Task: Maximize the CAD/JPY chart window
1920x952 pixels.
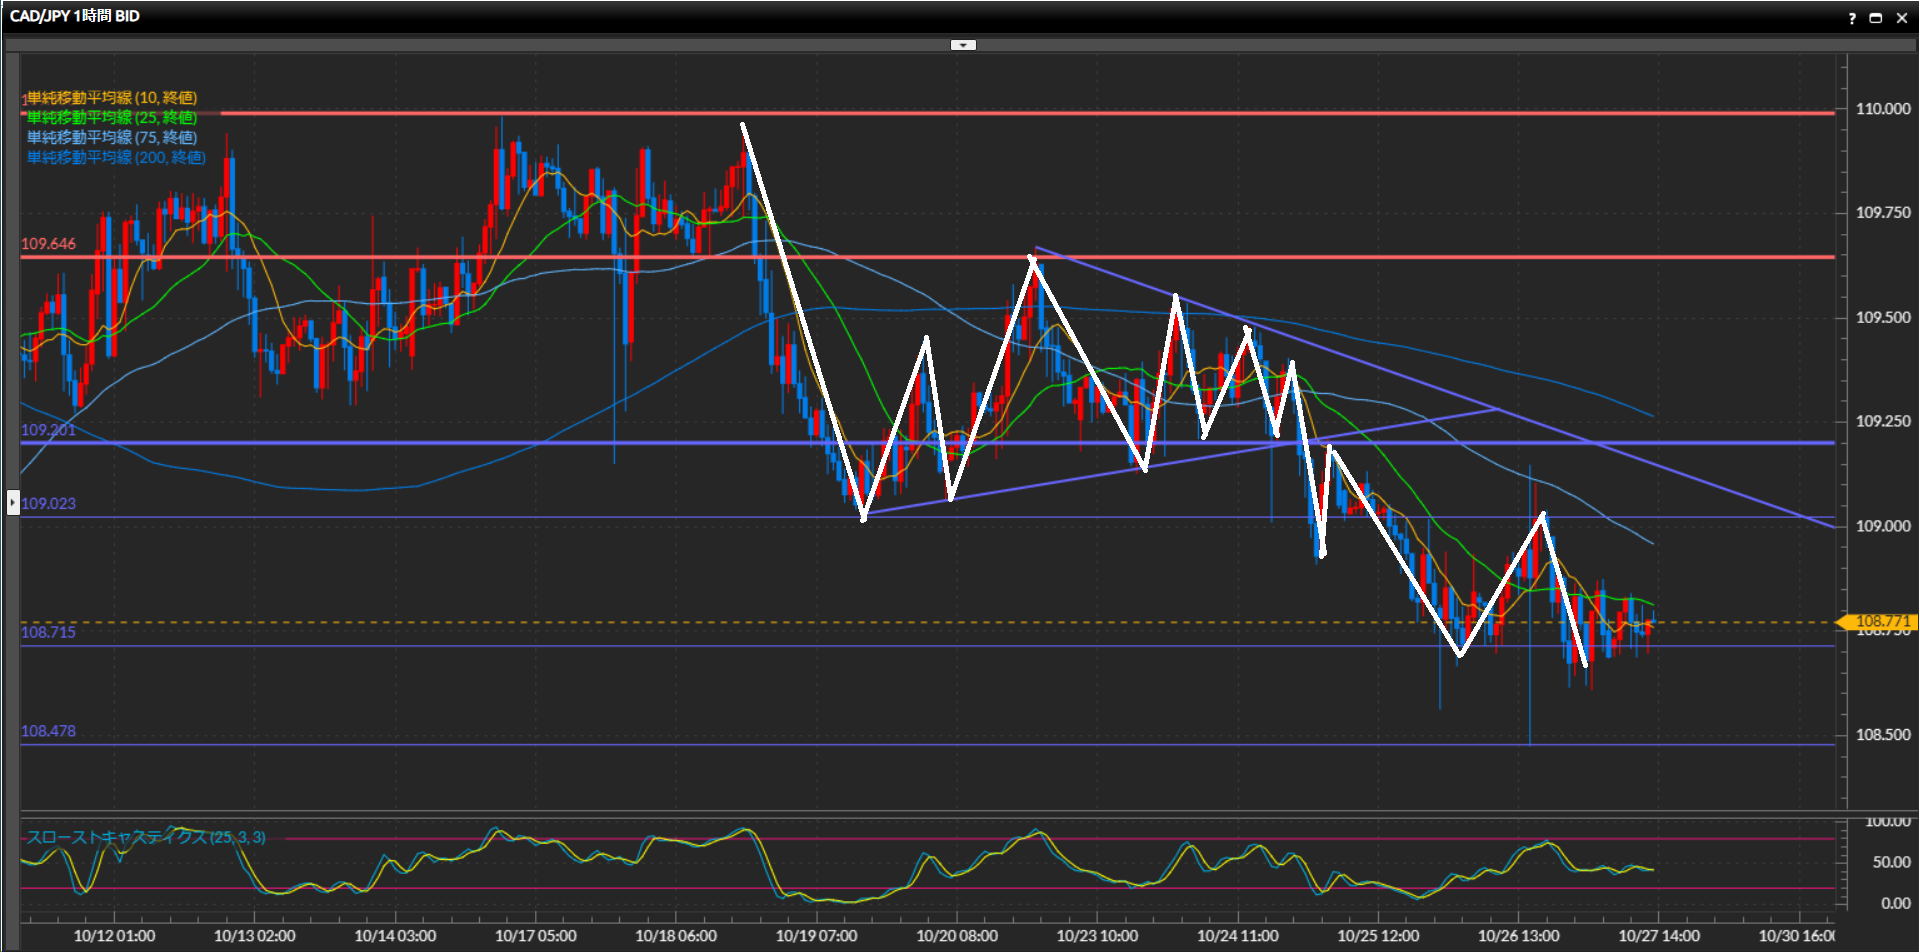Action: [1876, 18]
